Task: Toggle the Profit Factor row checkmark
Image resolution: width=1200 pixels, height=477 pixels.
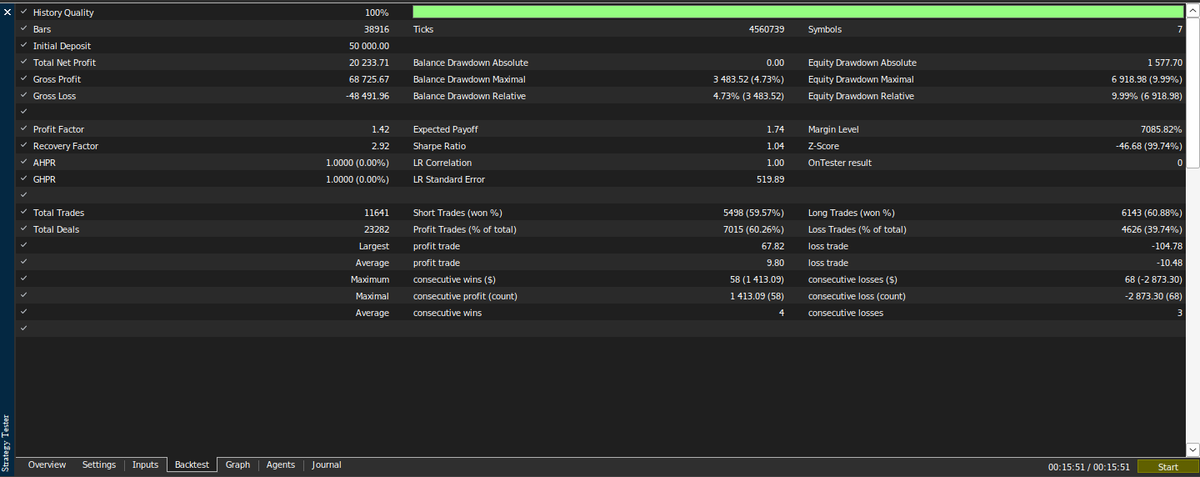Action: tap(23, 129)
